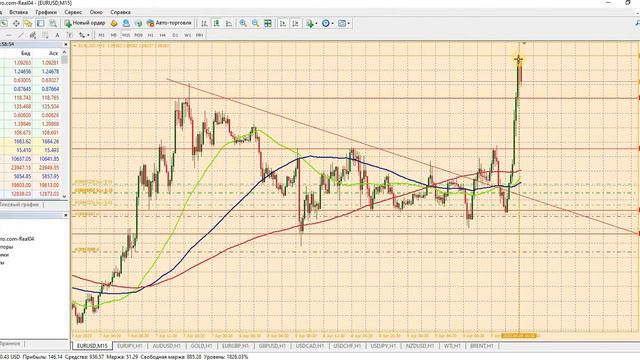The image size is (640, 360).
Task: Open the arrows objects dropdown
Action: 84,35
